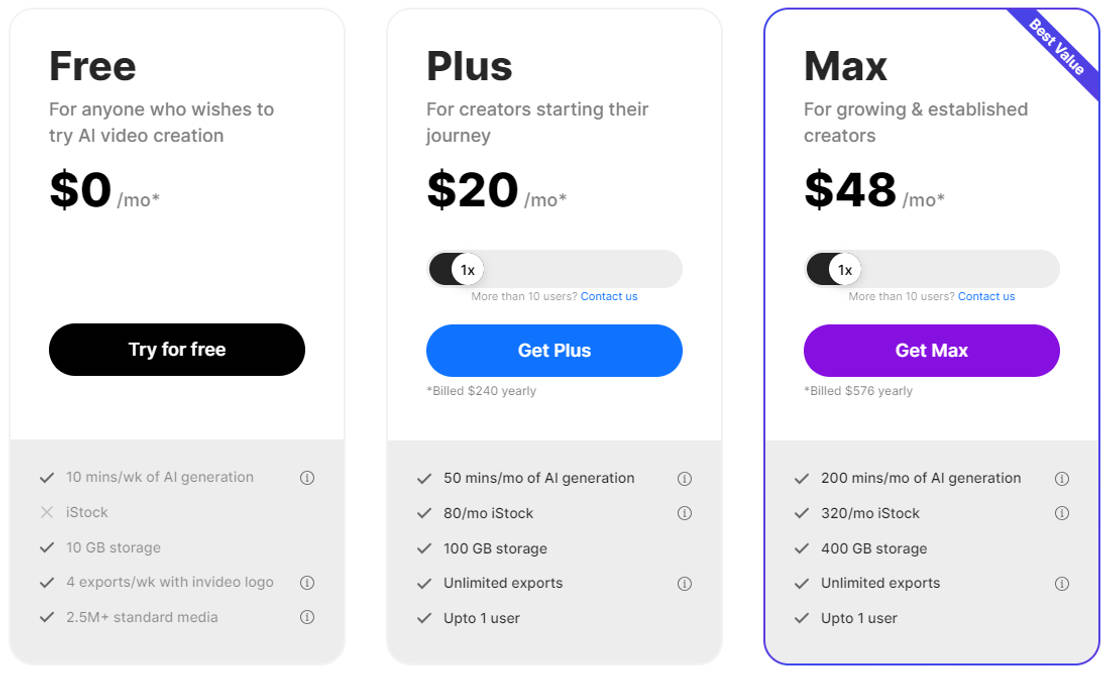The width and height of the screenshot is (1108, 674).
Task: Click the Plus user slider track
Action: [x=580, y=270]
